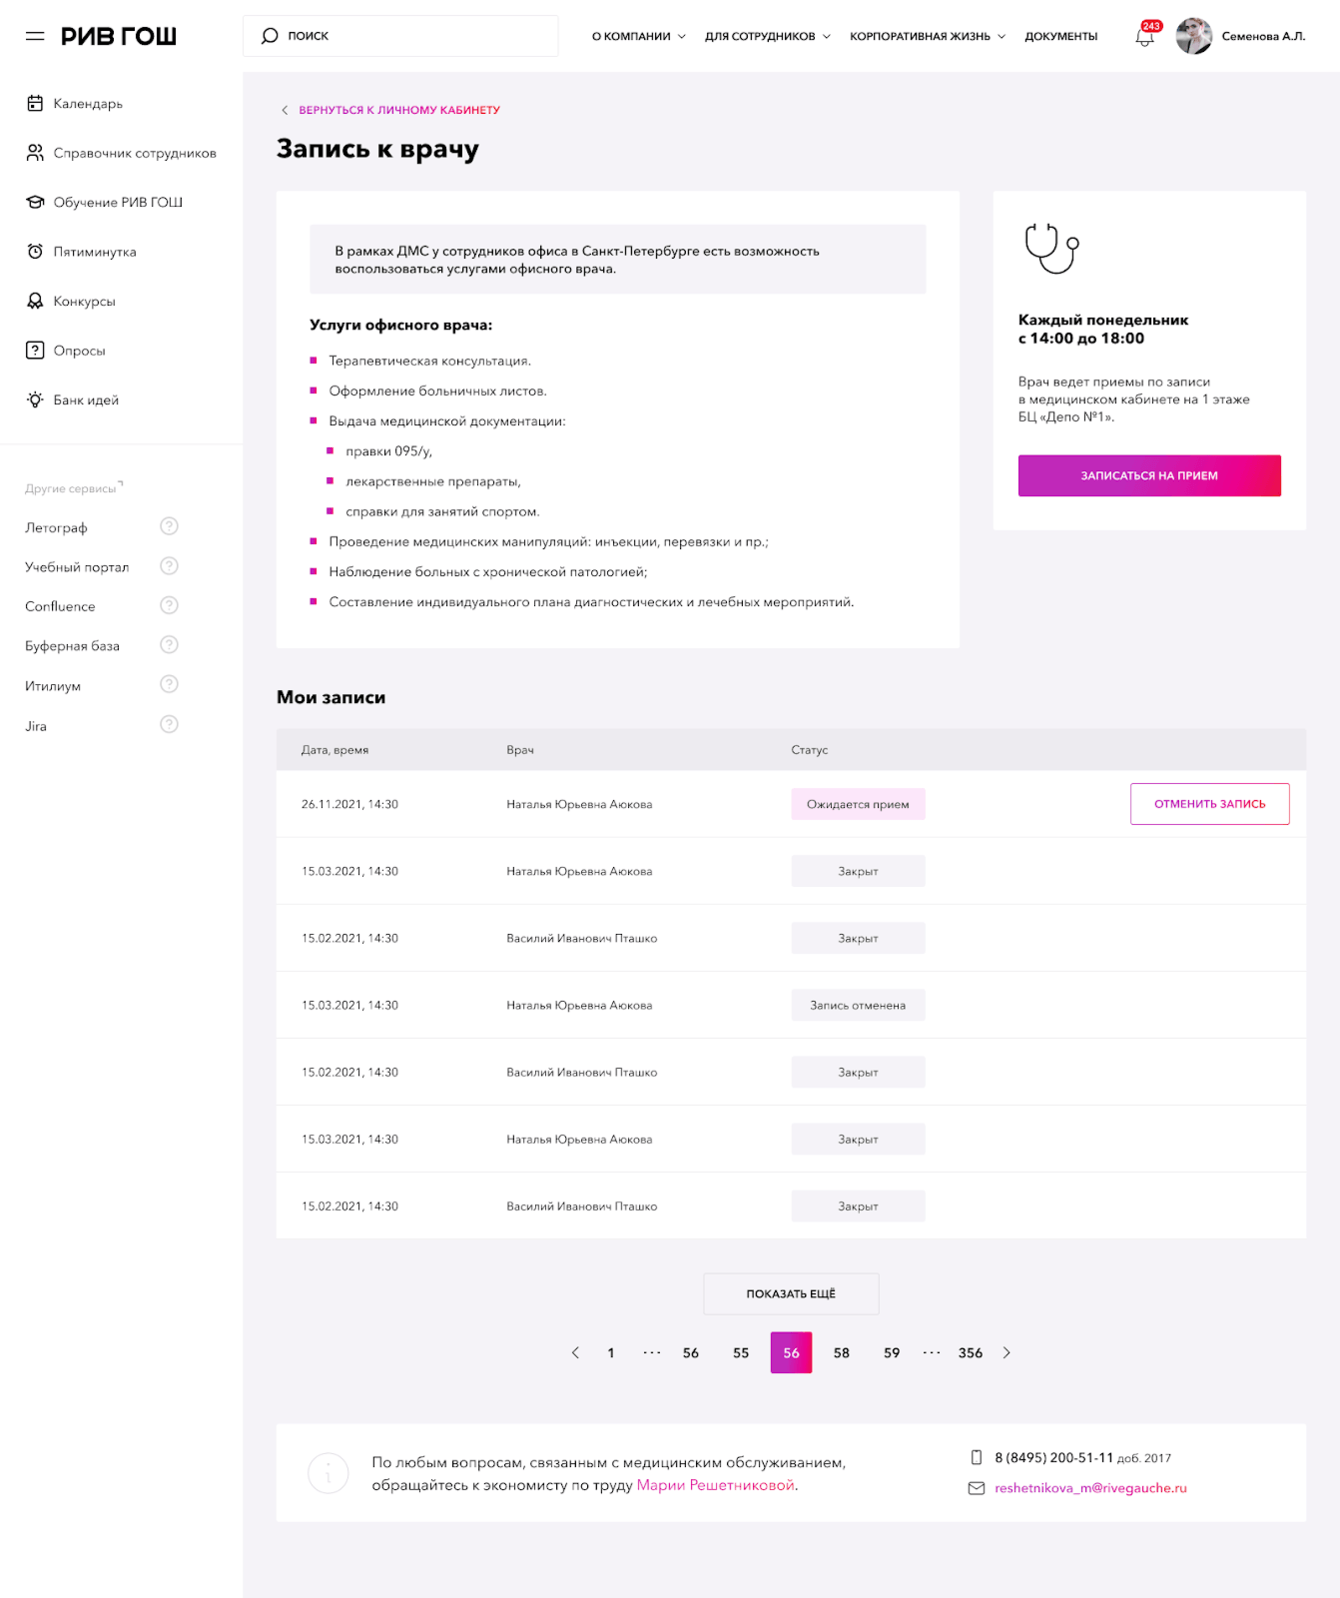1340x1598 pixels.
Task: Expand the О КОМПАНИИ dropdown
Action: (x=638, y=36)
